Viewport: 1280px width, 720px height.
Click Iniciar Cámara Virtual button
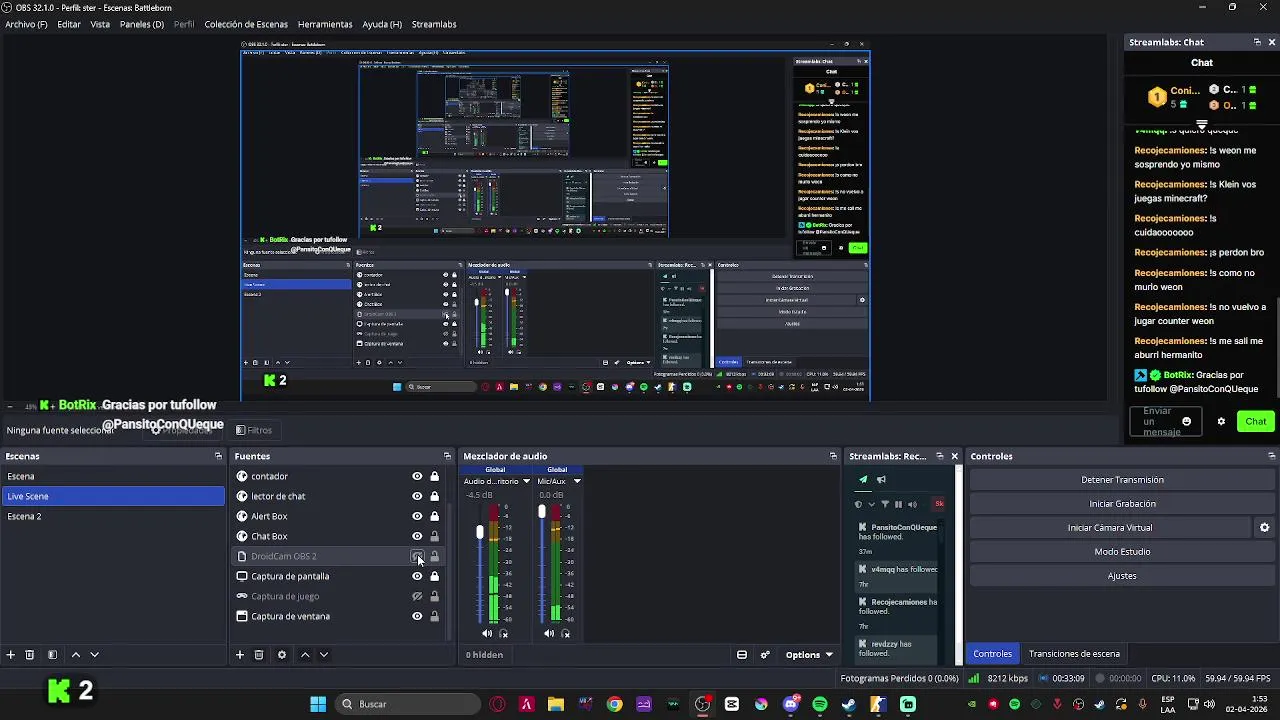click(x=1110, y=528)
